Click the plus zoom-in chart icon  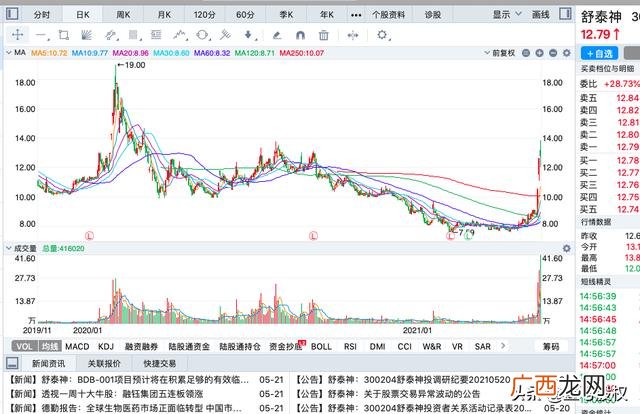pos(540,53)
